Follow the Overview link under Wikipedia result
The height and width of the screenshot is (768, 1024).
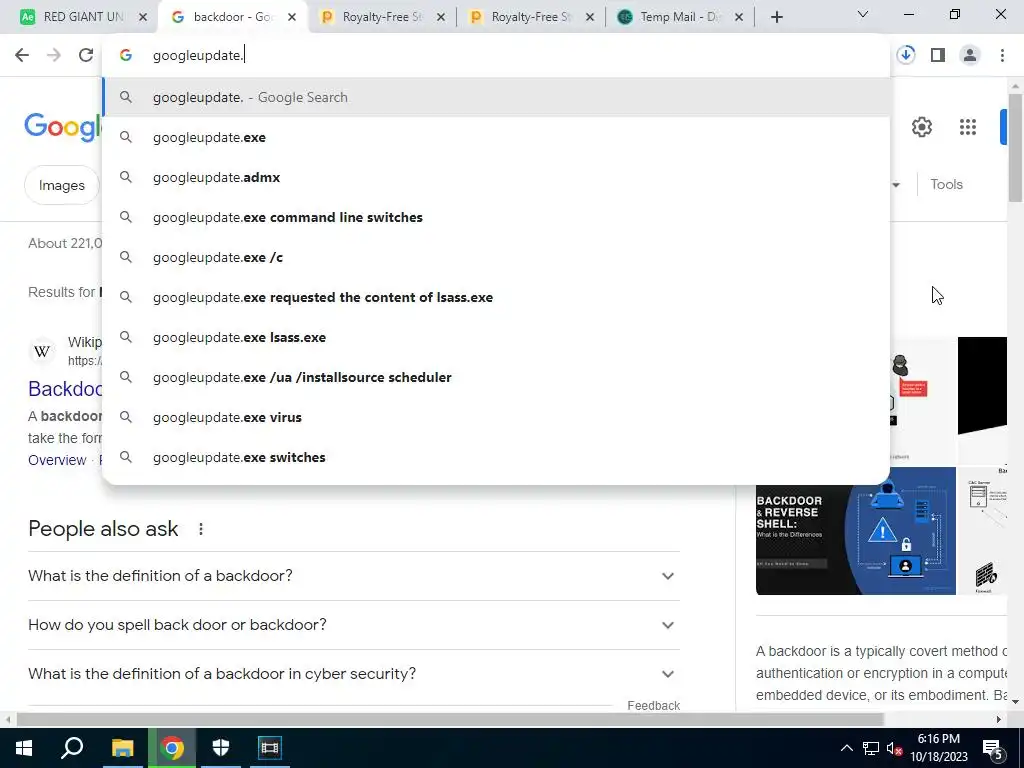57,460
